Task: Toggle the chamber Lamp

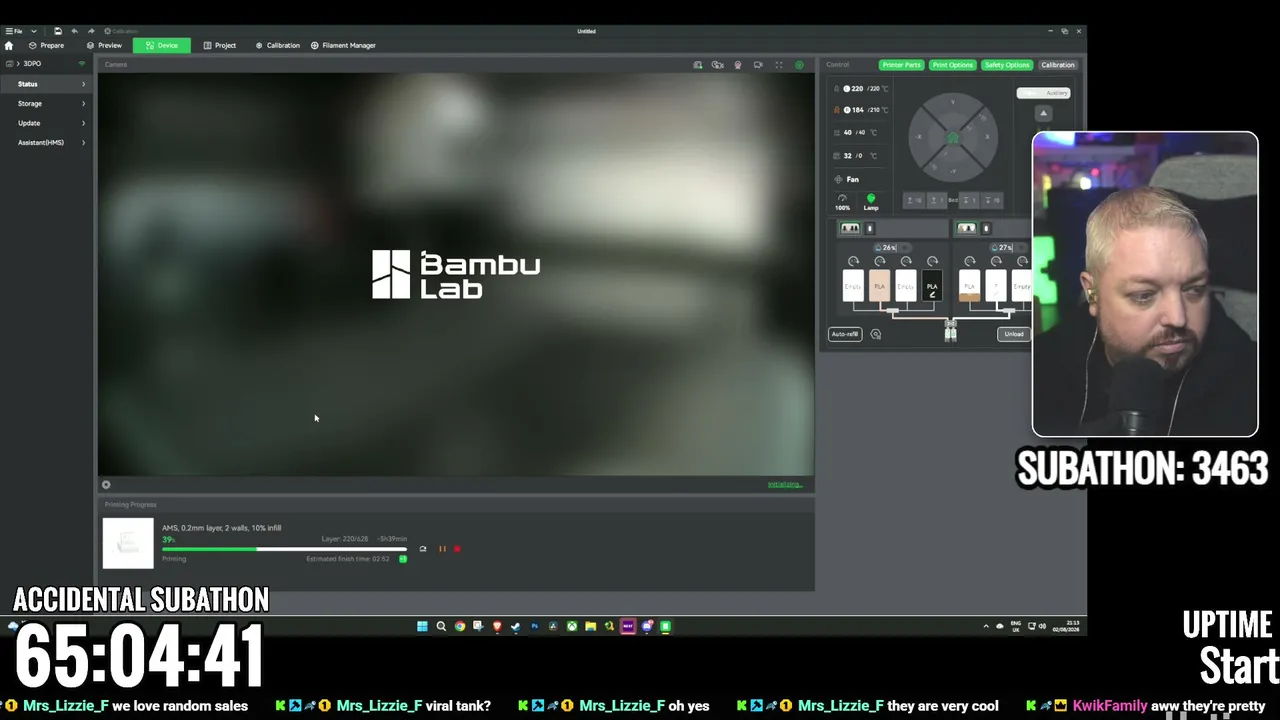Action: click(x=871, y=202)
